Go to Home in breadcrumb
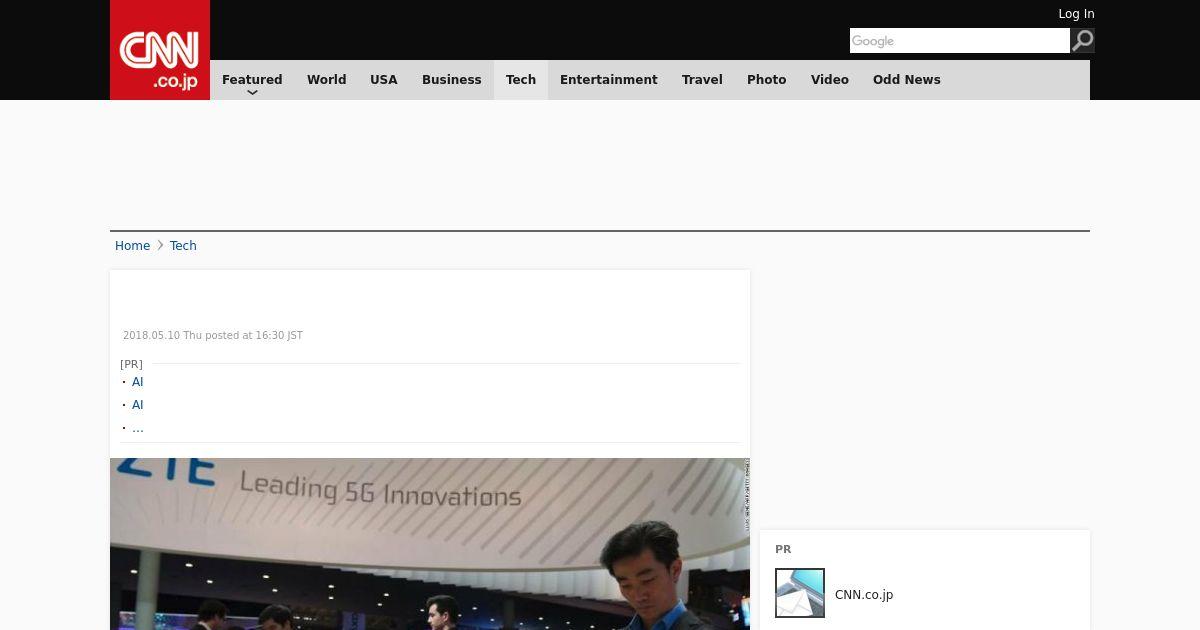The width and height of the screenshot is (1200, 630). [132, 246]
